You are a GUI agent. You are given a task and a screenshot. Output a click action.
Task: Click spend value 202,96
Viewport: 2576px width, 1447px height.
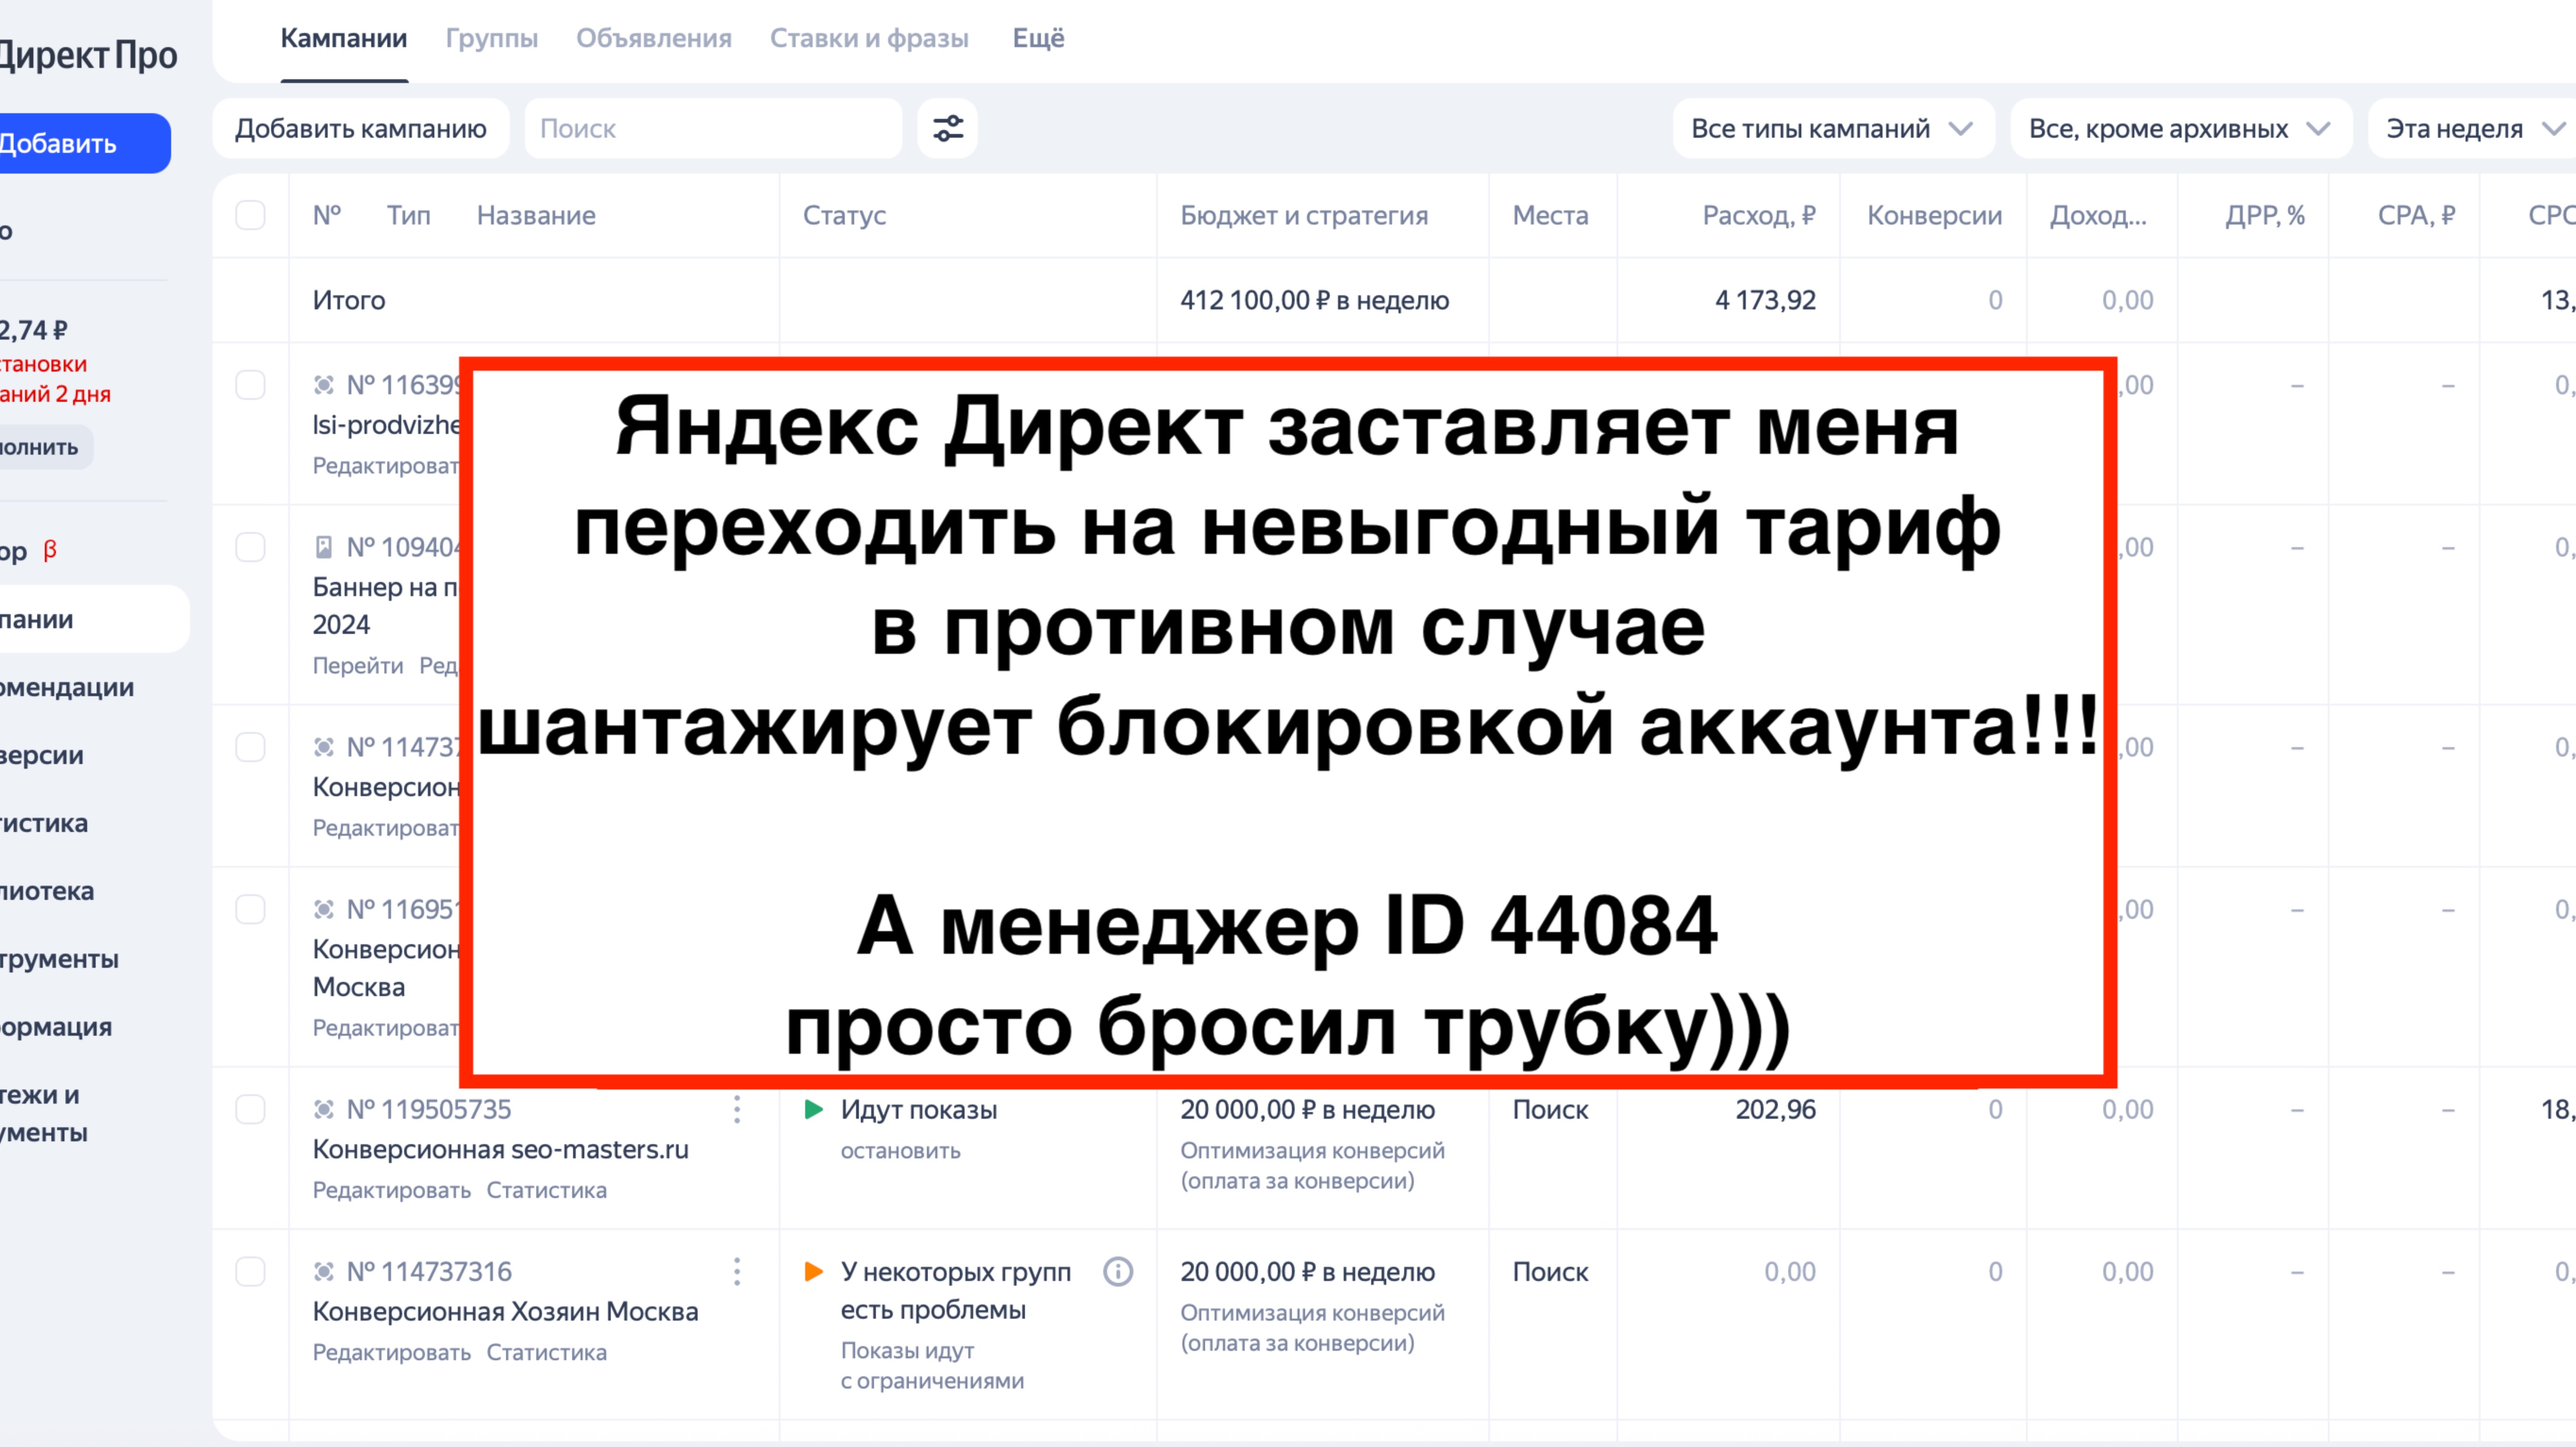1775,1109
